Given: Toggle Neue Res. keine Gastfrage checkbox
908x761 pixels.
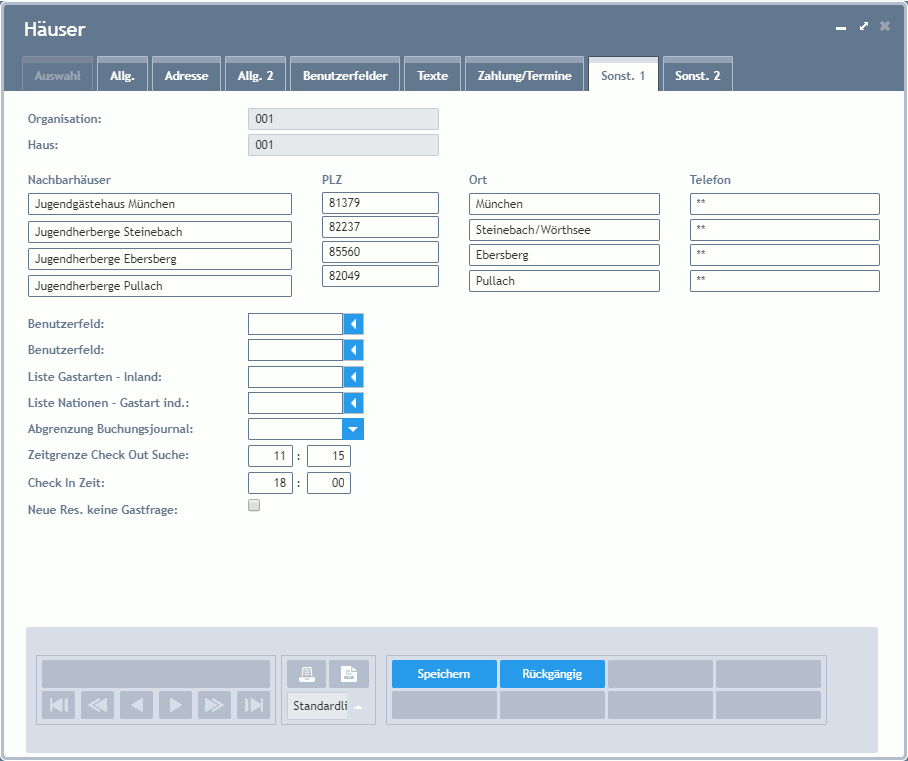Looking at the screenshot, I should (x=254, y=505).
